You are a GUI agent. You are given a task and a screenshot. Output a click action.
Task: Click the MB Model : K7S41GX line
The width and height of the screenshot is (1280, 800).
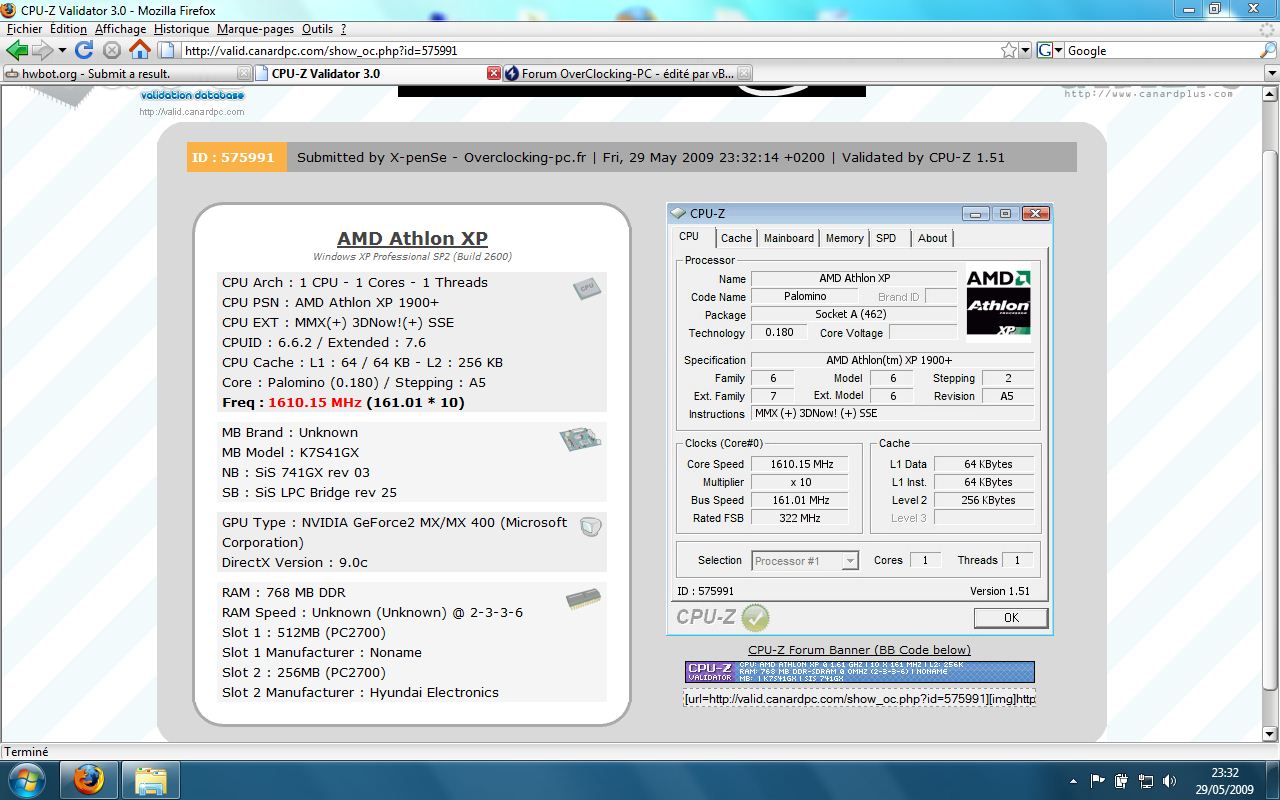tap(290, 452)
